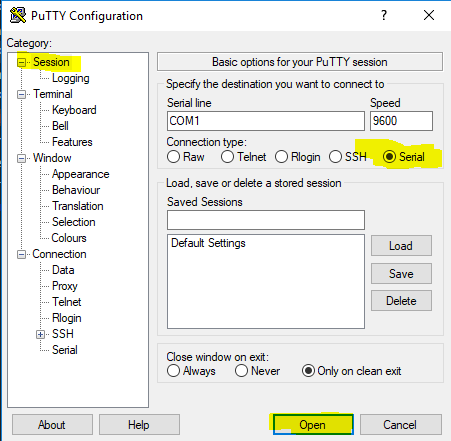Click the Cancel button
The image size is (451, 441).
click(x=401, y=425)
